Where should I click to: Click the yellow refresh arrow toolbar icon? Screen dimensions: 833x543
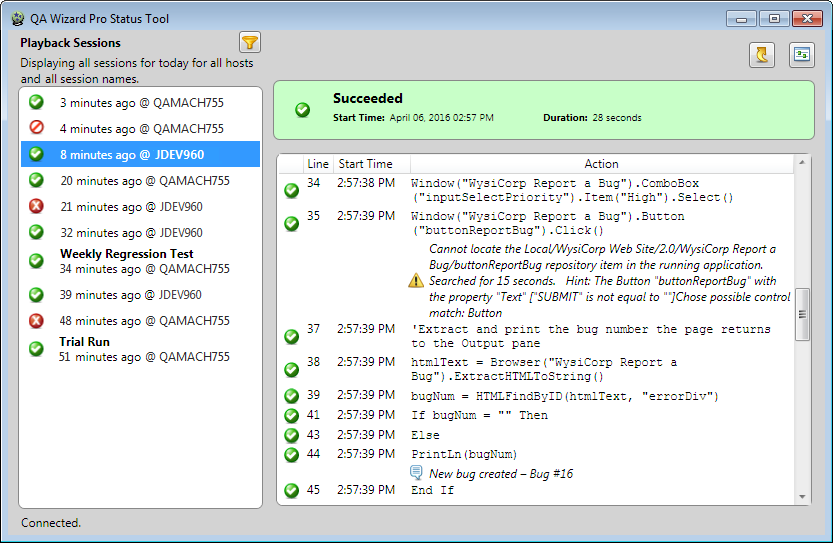click(762, 55)
